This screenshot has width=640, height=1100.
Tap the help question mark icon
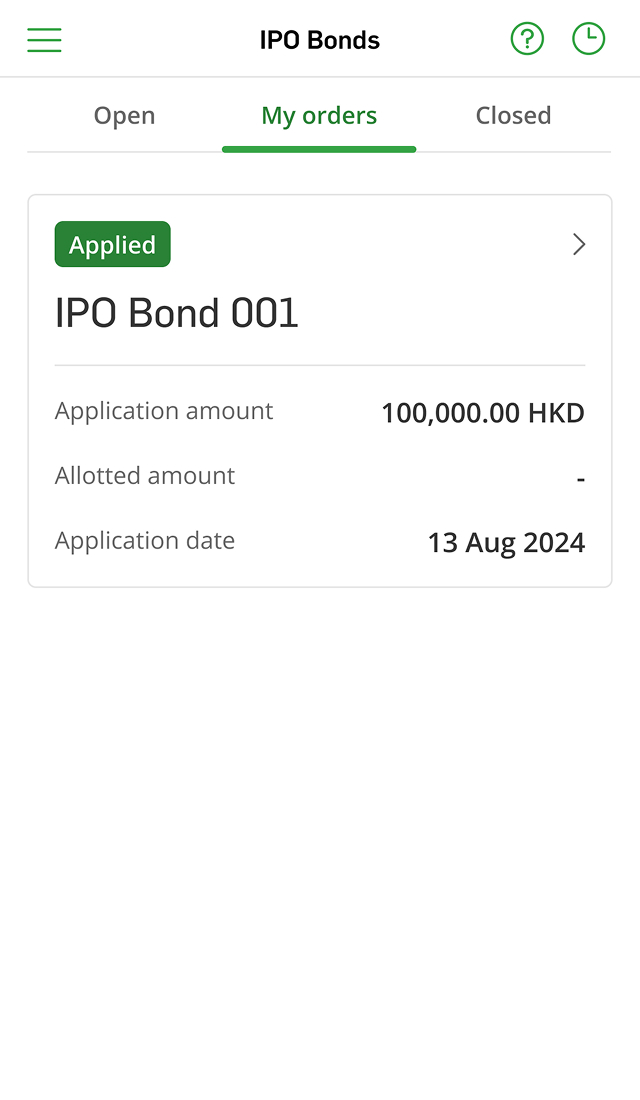point(527,39)
